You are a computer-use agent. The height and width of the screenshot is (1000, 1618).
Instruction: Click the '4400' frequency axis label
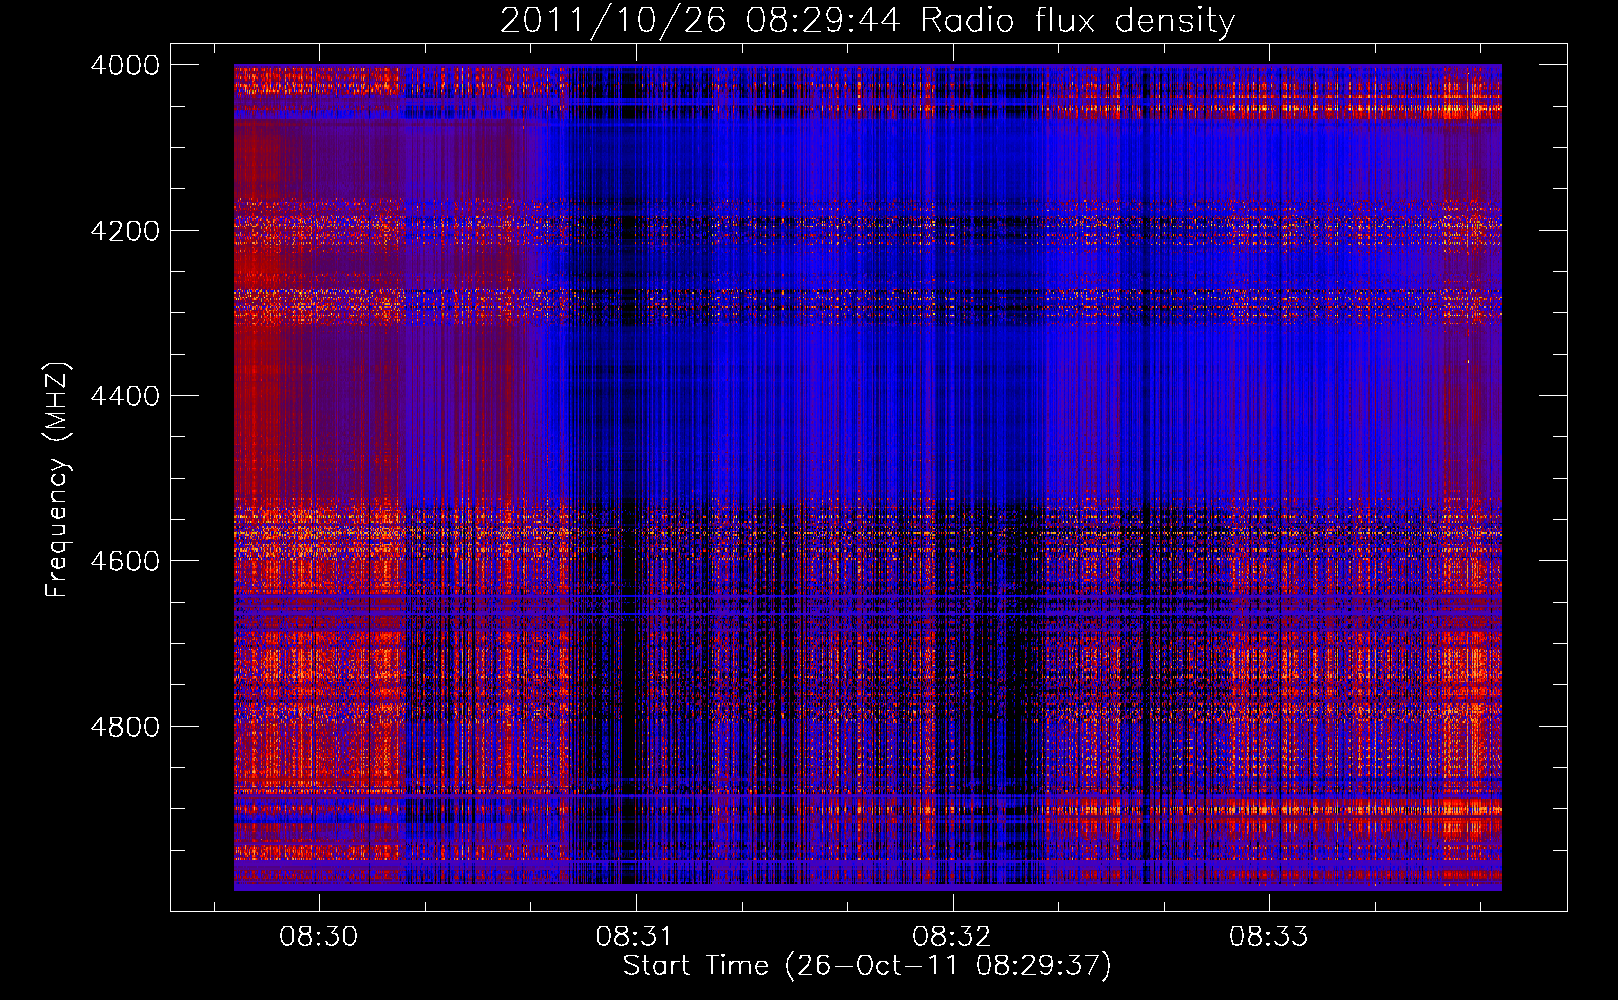coord(125,396)
